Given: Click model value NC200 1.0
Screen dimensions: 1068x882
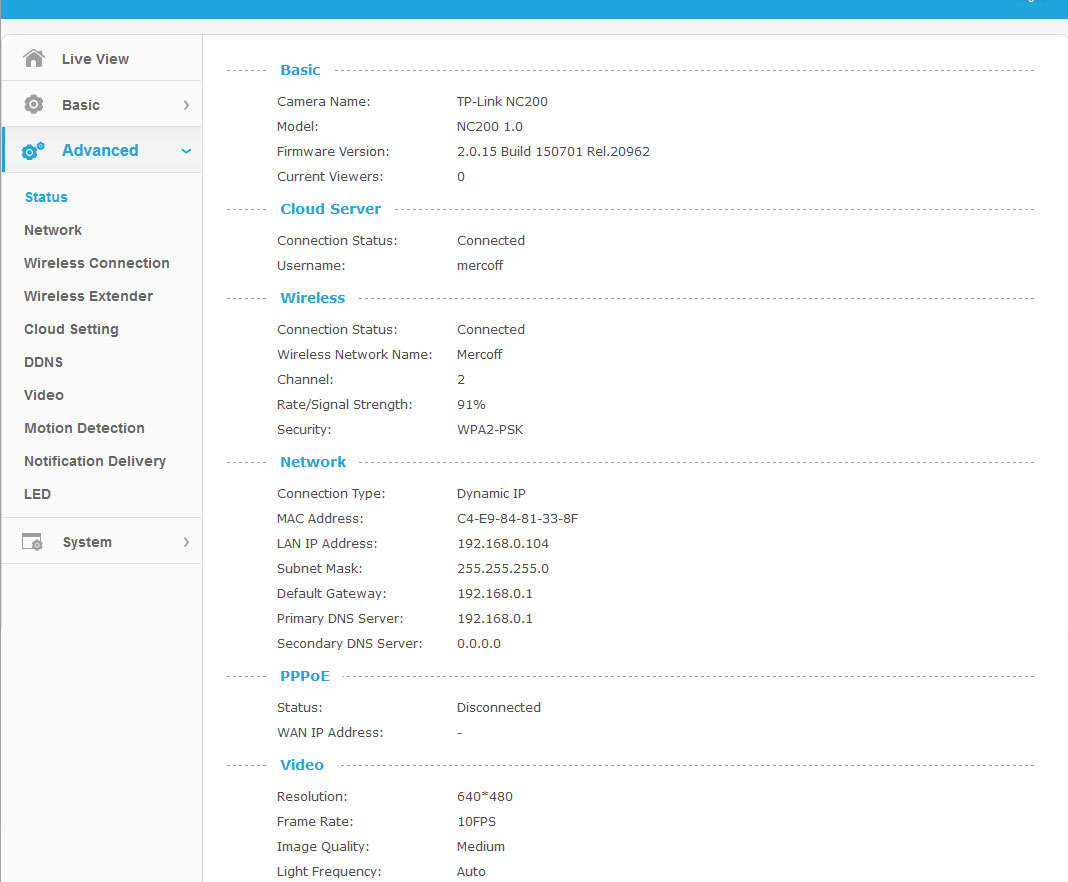Looking at the screenshot, I should (490, 127).
